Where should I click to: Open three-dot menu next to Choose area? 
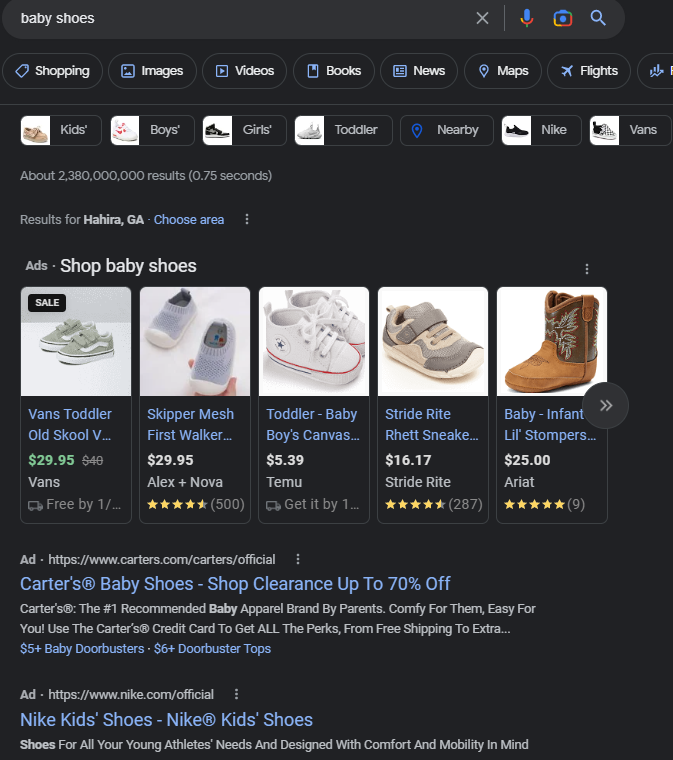[x=247, y=220]
